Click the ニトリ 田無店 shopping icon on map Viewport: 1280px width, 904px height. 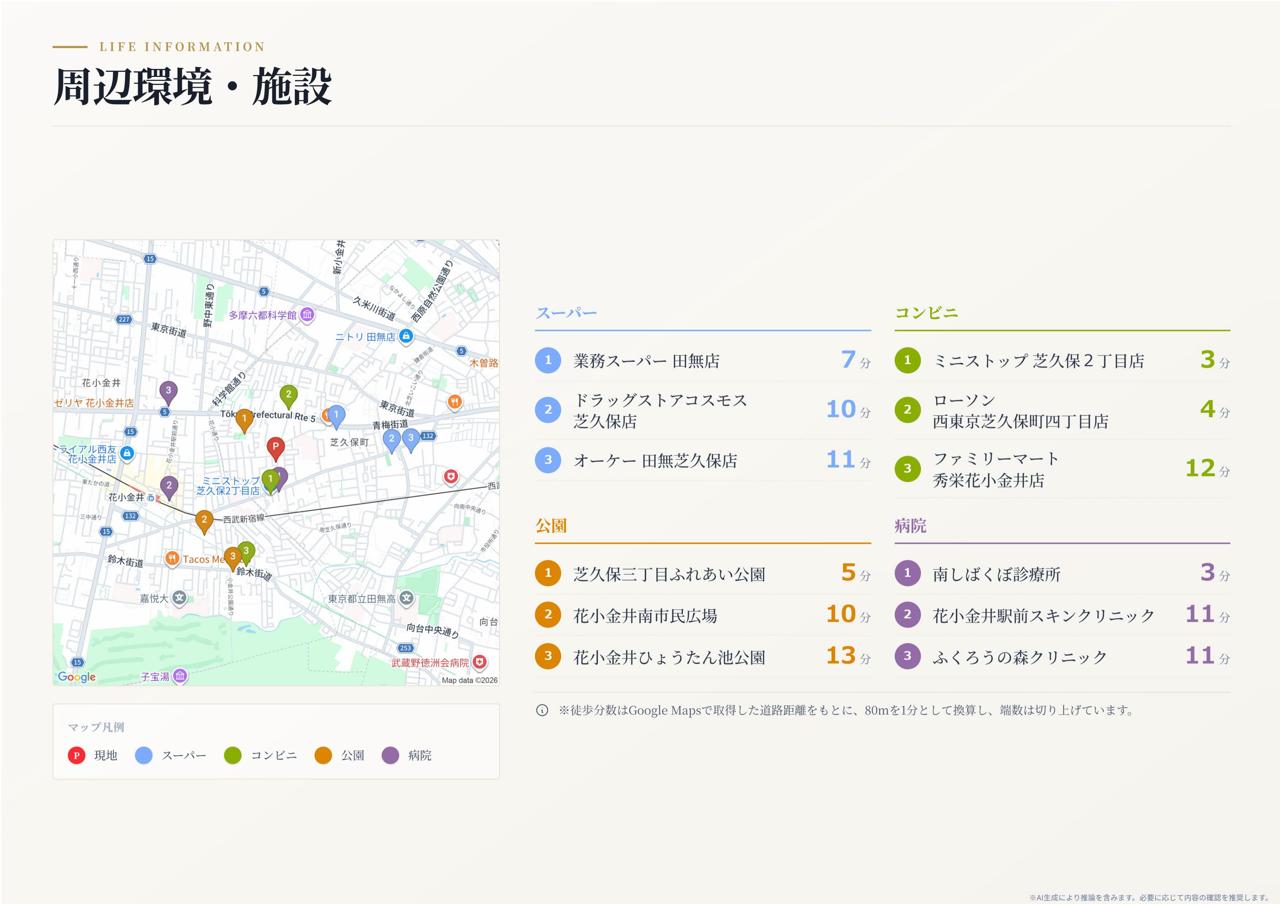(x=405, y=337)
